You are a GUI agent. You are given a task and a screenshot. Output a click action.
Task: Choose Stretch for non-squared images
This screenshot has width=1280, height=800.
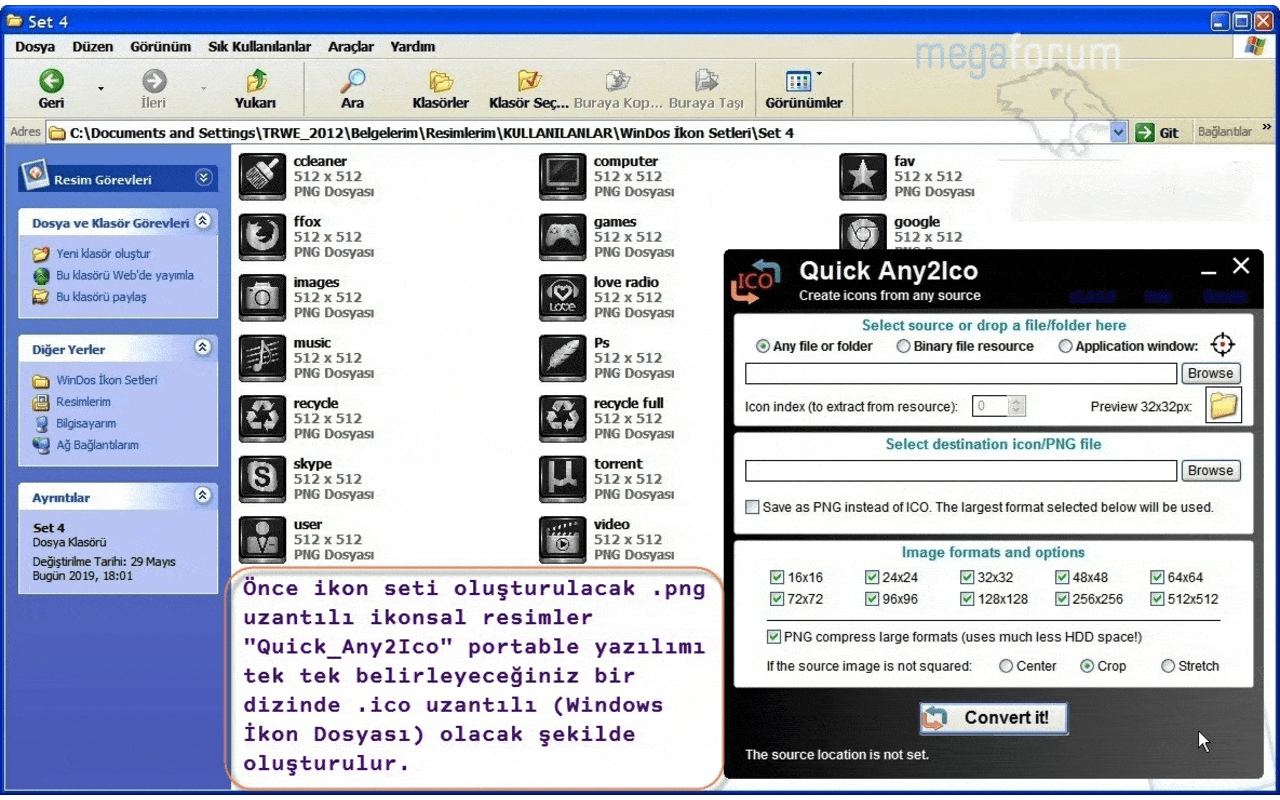pyautogui.click(x=1168, y=666)
